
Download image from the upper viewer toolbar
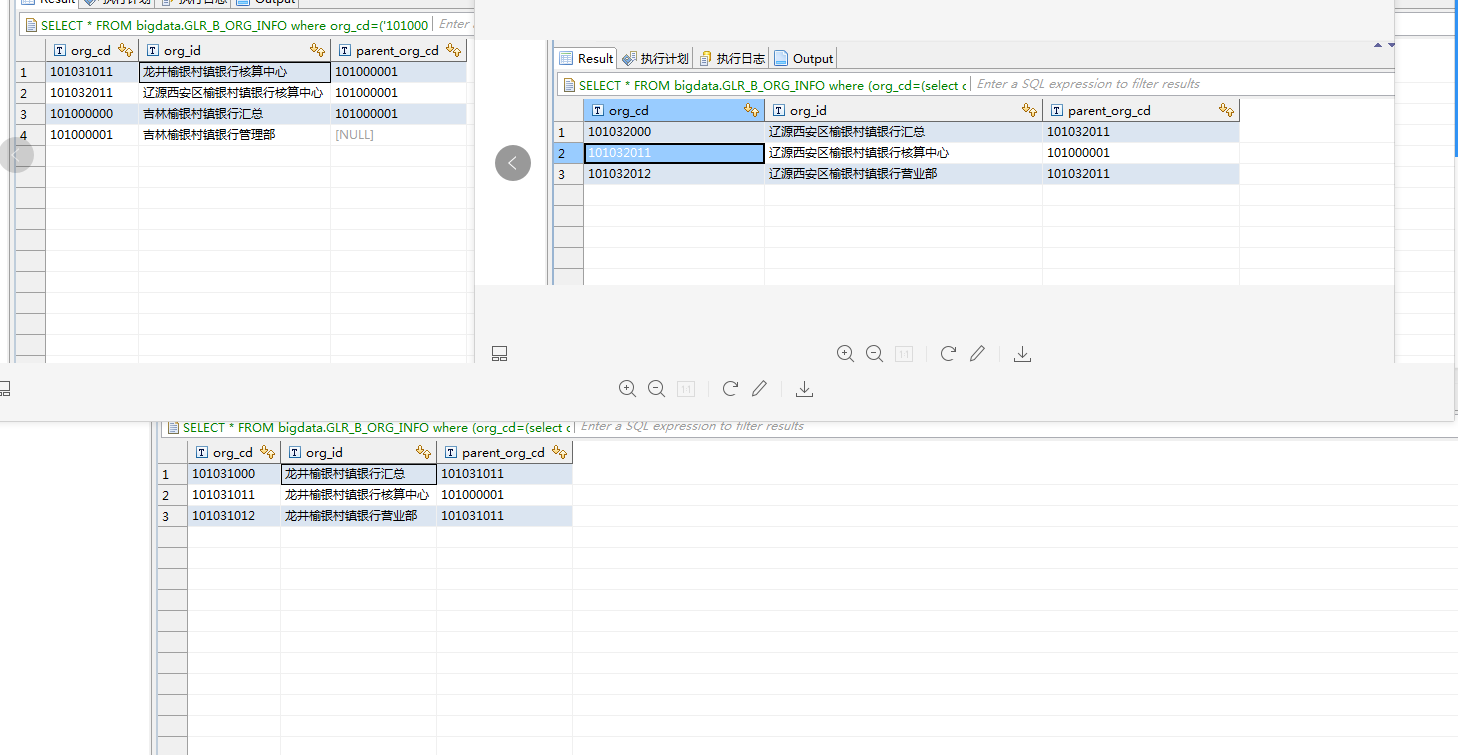1022,353
